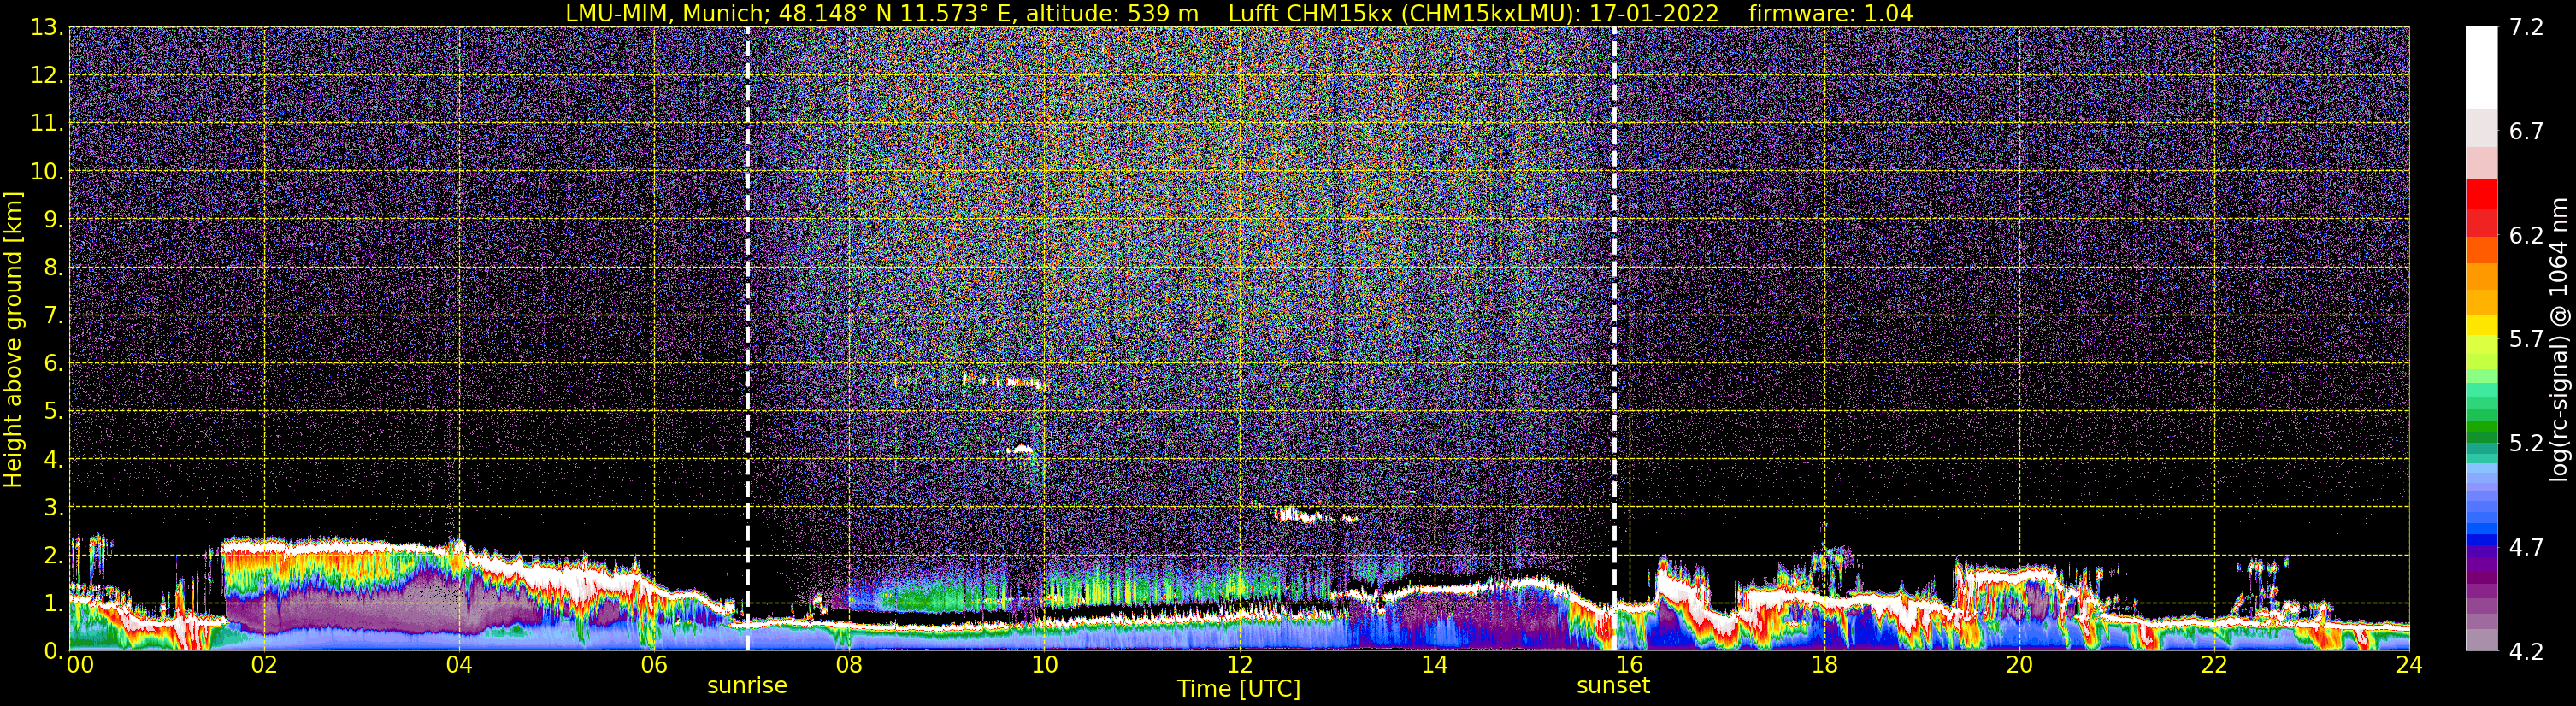Click the thin cloud streak near 5.5 km after 09 UTC

tap(1003, 381)
